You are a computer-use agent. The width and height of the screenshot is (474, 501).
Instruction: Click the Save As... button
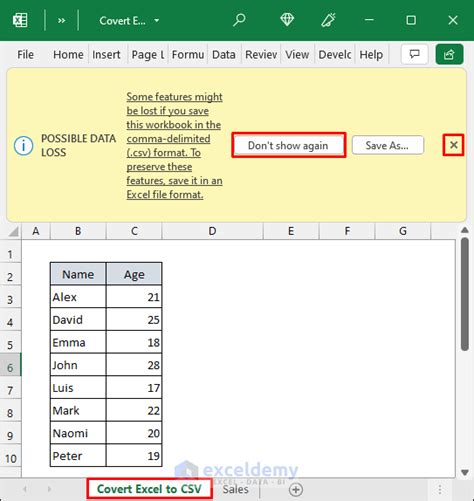(x=388, y=145)
